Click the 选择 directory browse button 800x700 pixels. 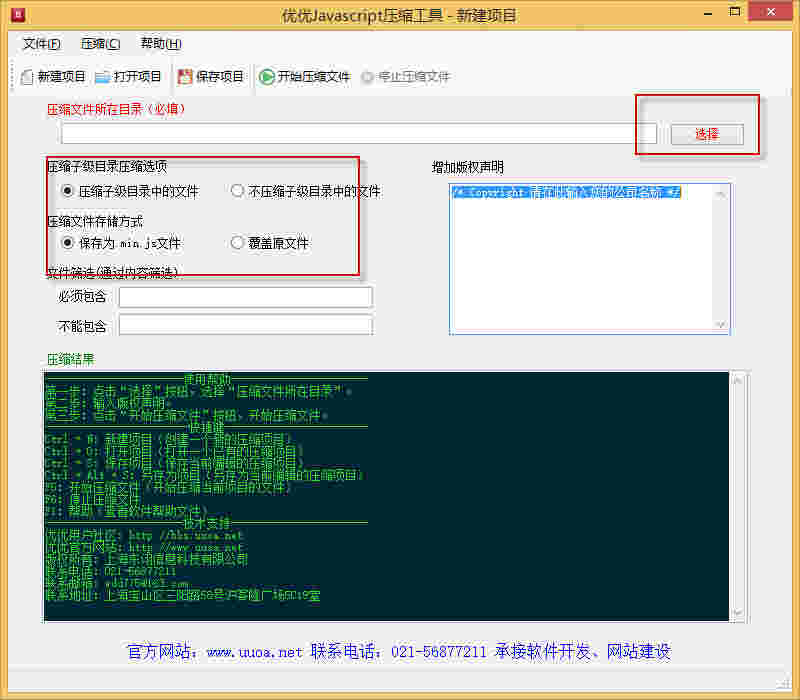point(707,133)
